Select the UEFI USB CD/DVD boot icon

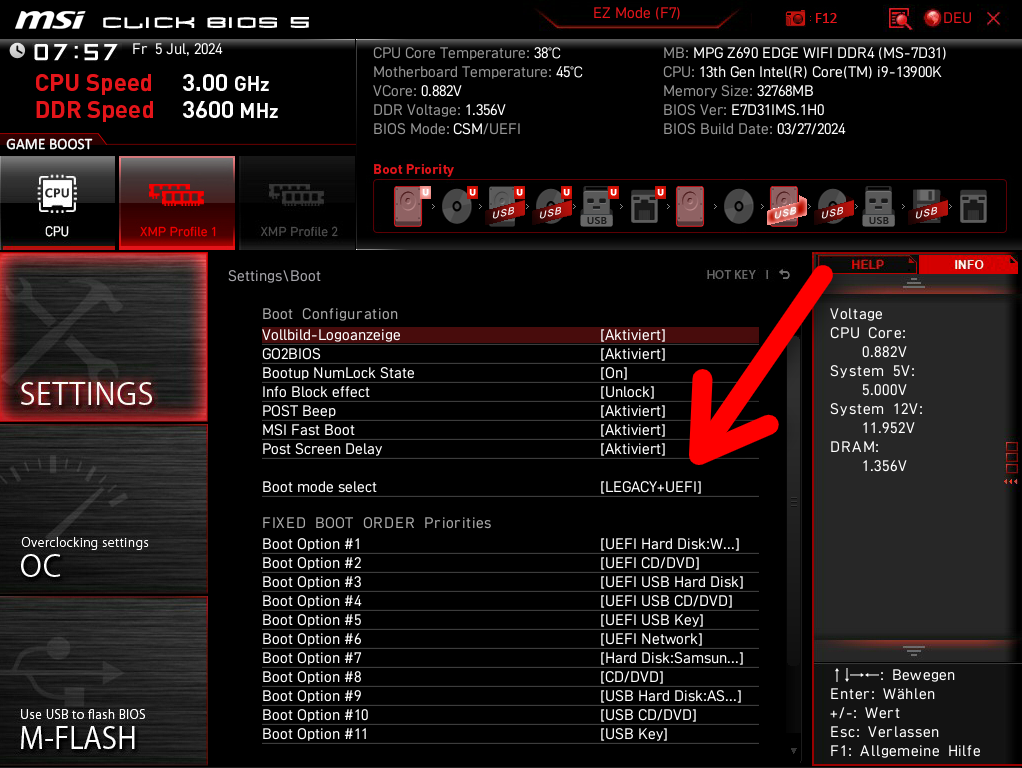tap(551, 206)
